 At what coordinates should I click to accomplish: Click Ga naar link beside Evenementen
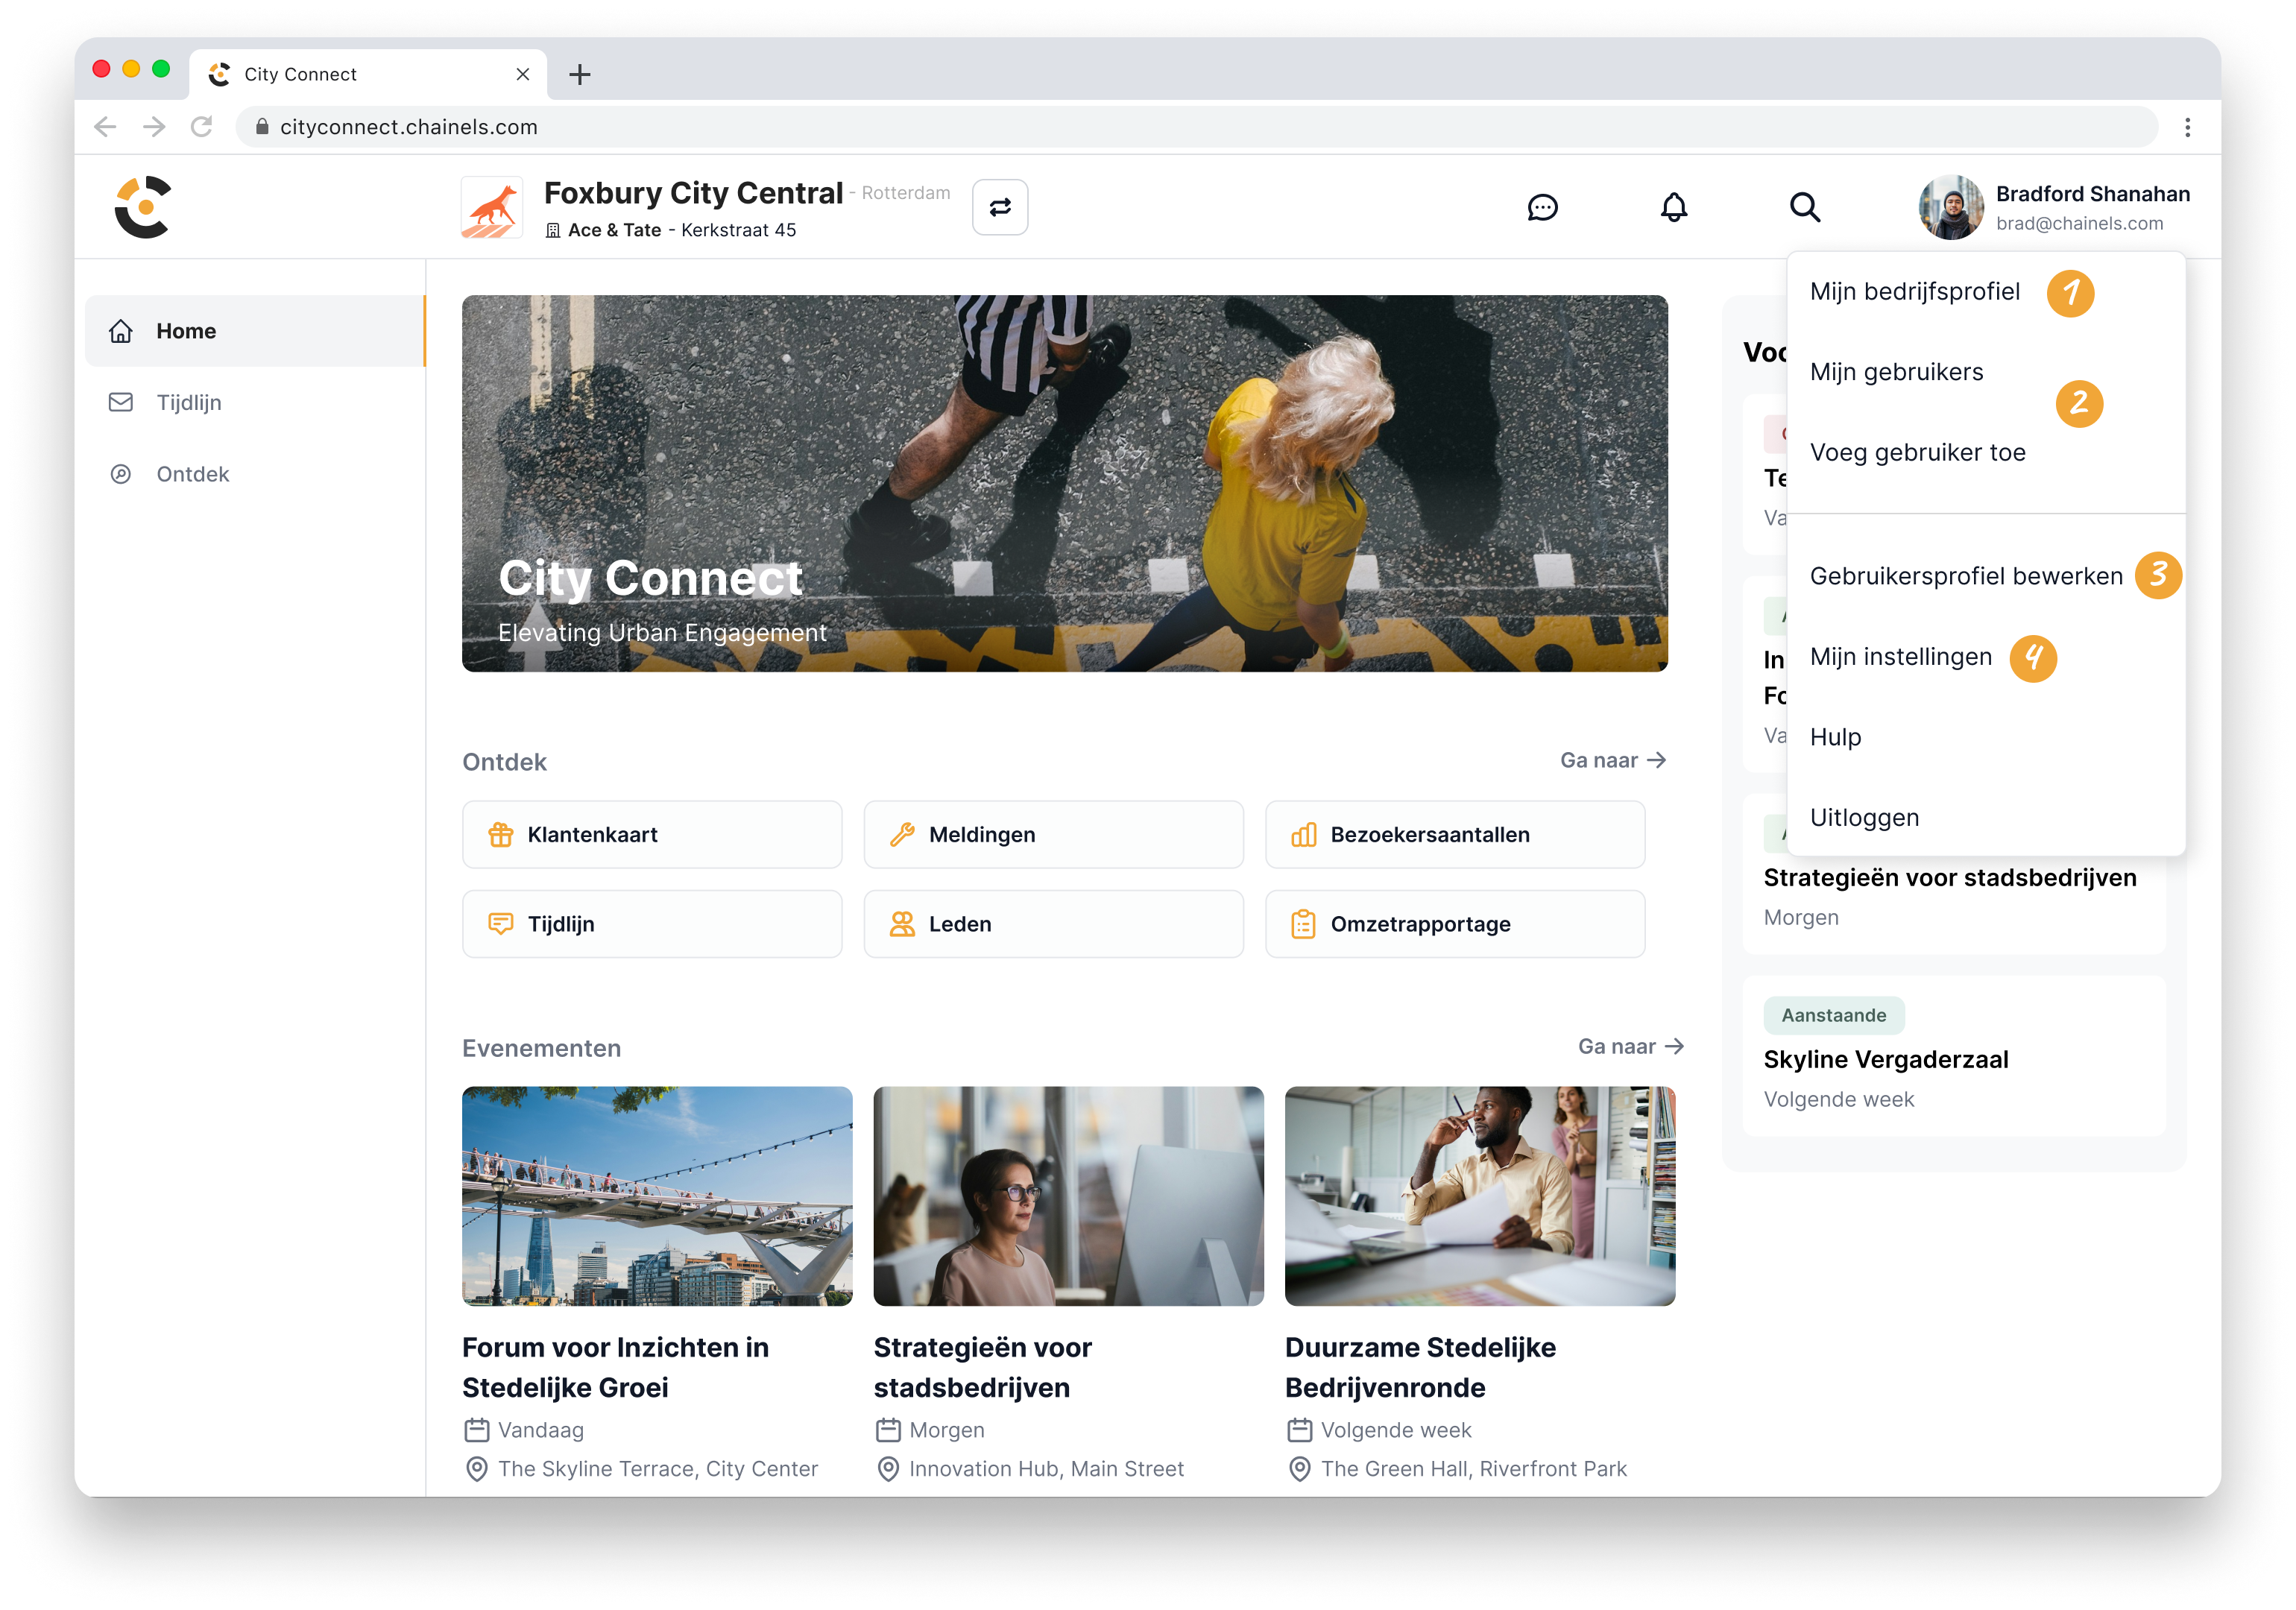click(x=1630, y=1046)
